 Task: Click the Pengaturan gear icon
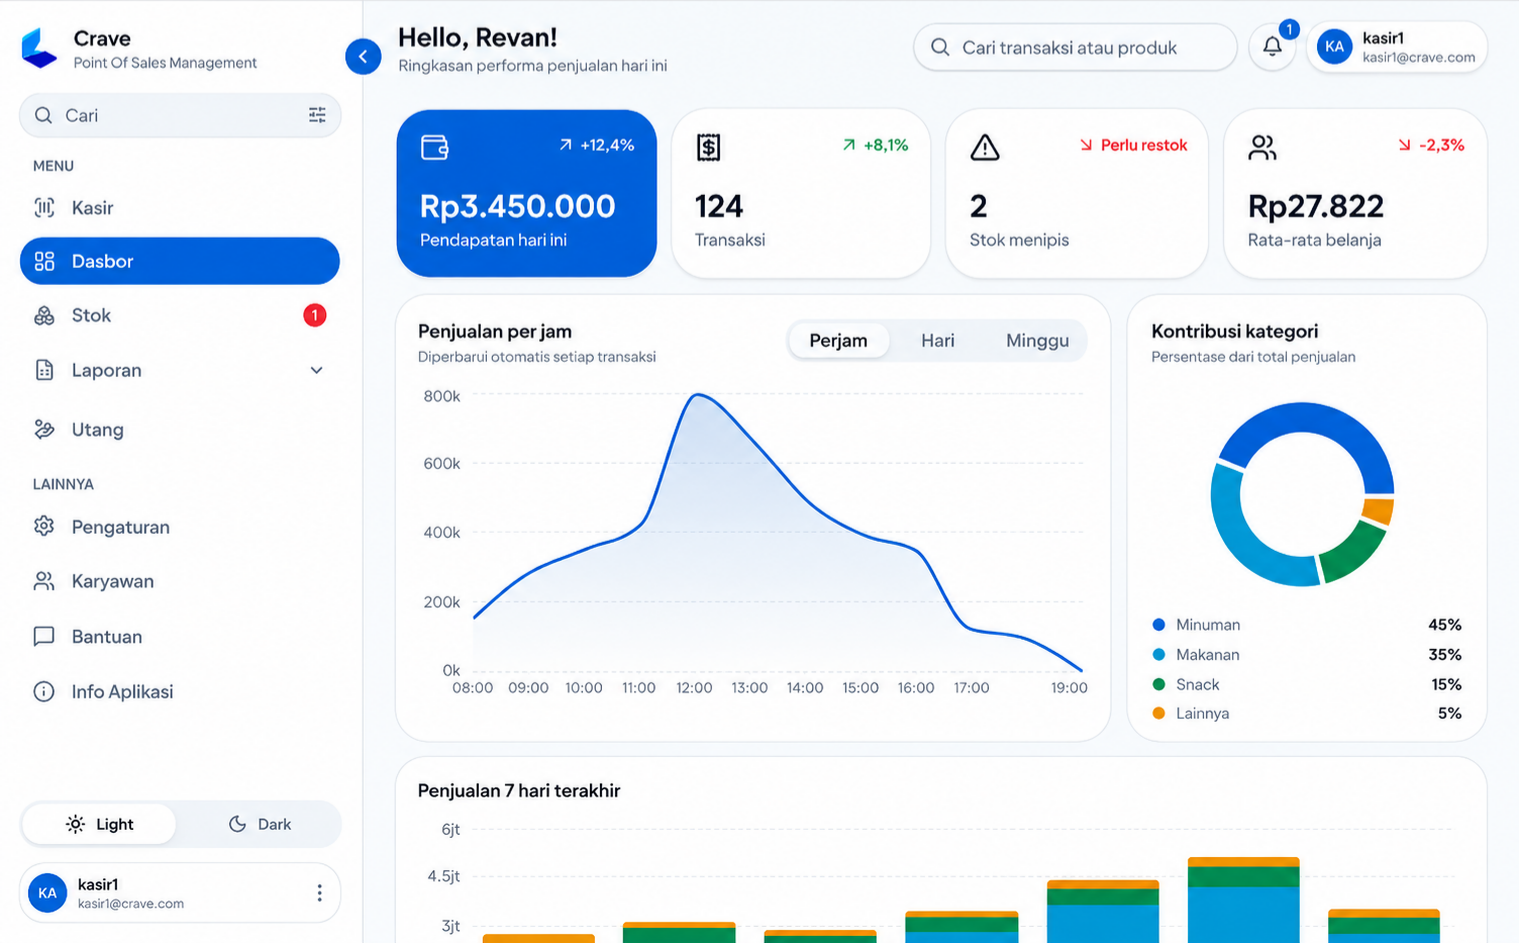(x=44, y=526)
